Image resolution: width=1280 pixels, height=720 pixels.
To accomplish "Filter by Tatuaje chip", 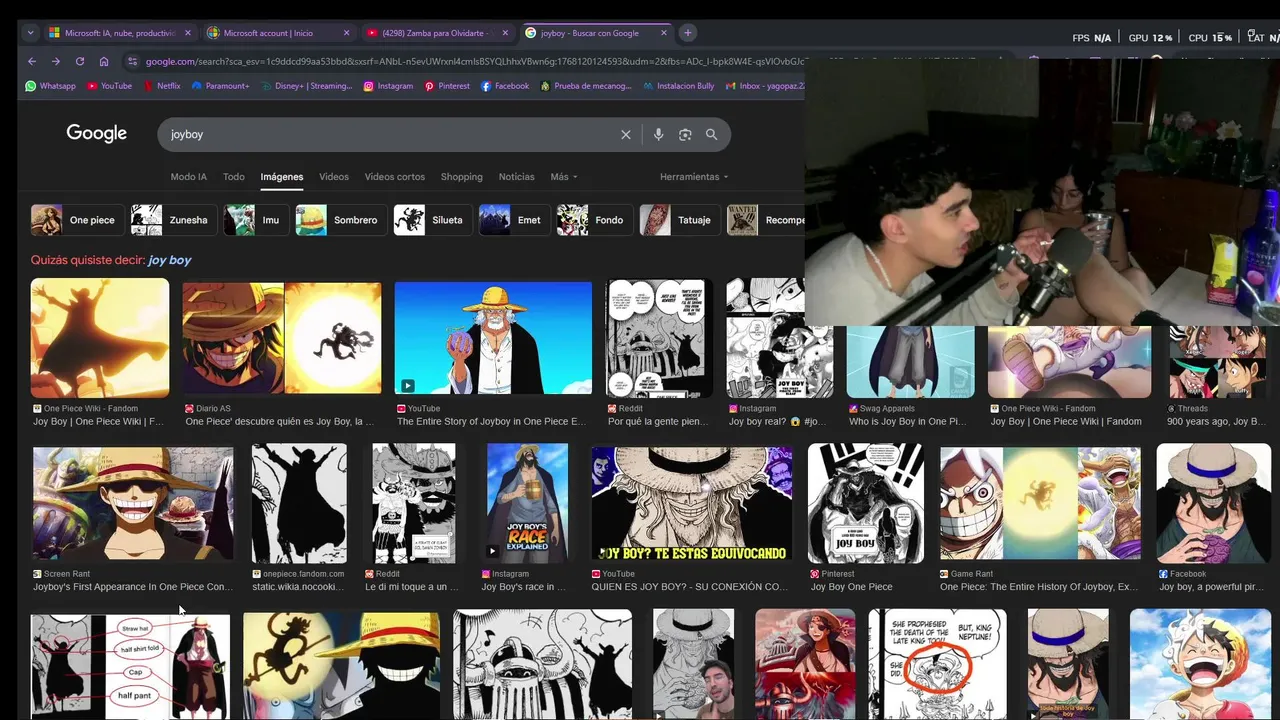I will click(679, 220).
